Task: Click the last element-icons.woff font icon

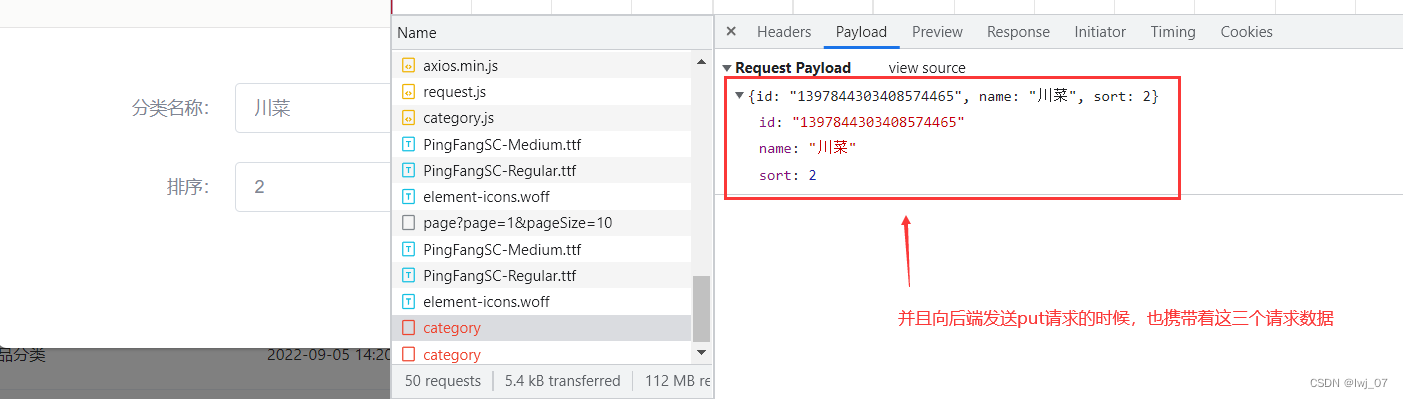Action: [408, 302]
